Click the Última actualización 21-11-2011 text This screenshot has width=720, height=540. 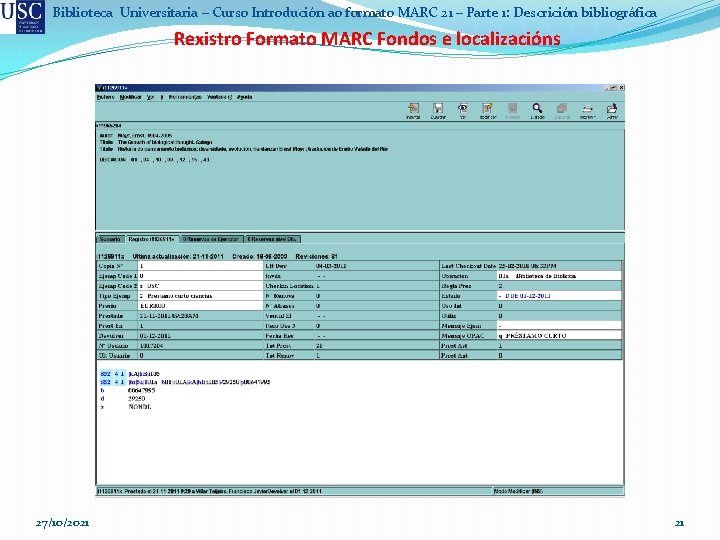pos(178,256)
